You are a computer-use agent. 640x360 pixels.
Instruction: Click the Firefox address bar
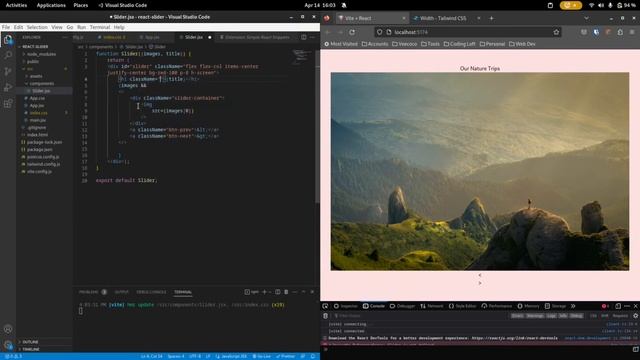coord(467,32)
